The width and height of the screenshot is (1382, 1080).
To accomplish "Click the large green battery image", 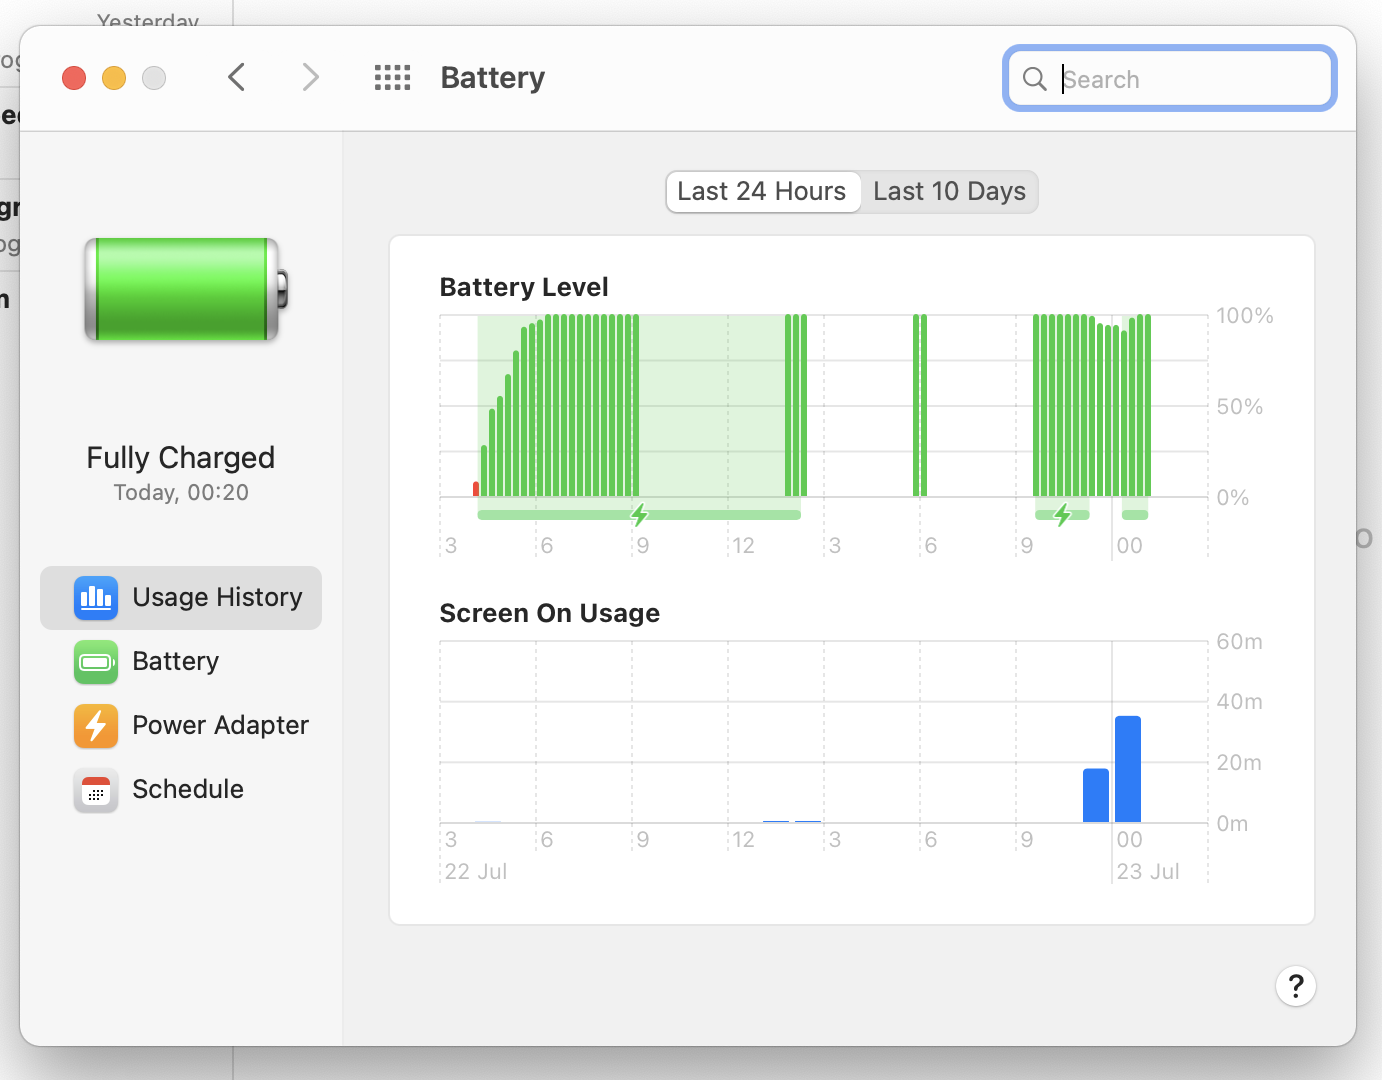I will (x=186, y=289).
